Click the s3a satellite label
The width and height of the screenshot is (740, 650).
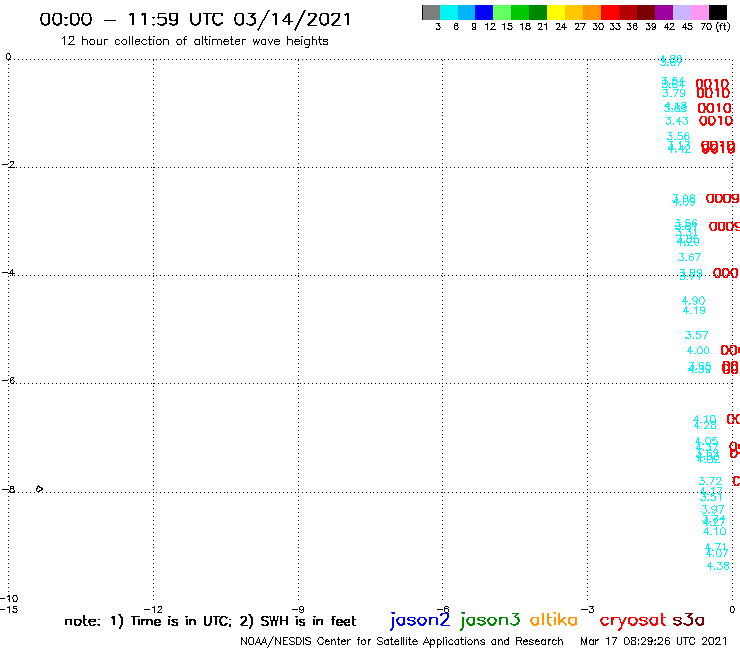[x=688, y=620]
